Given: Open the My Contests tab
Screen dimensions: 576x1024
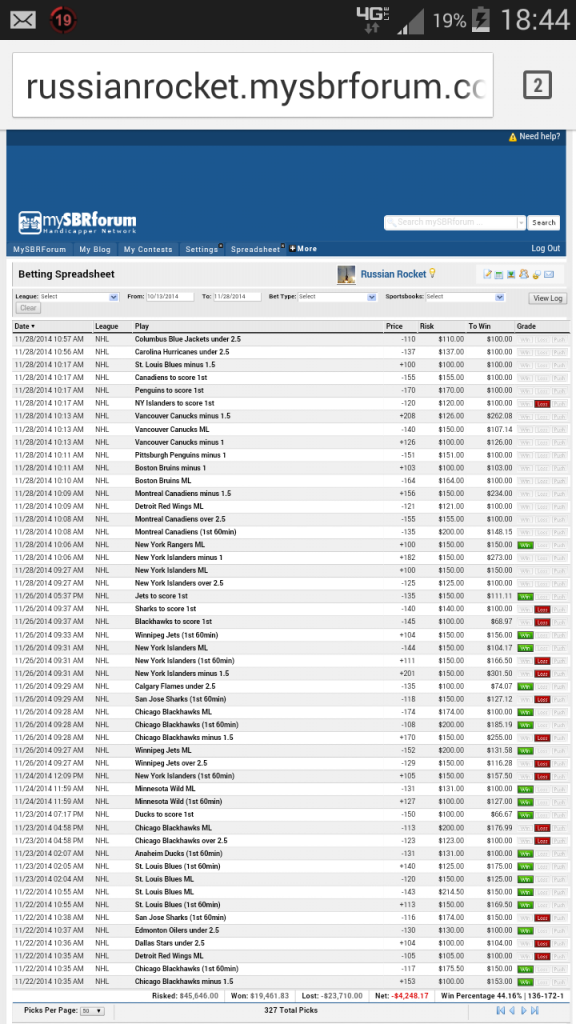Looking at the screenshot, I should click(148, 249).
